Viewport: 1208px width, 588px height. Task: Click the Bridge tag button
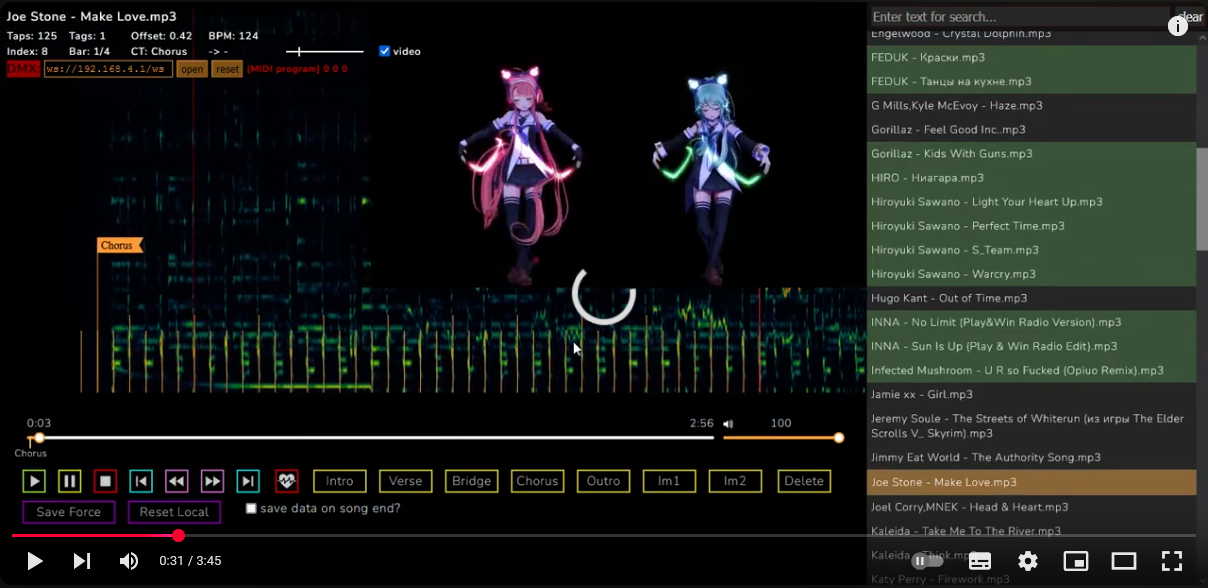pos(471,481)
